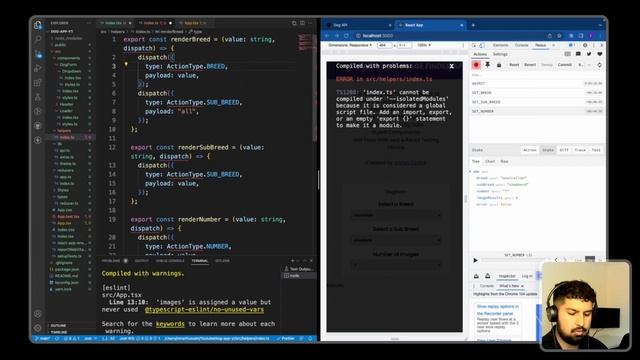This screenshot has width=640, height=360.
Task: Open the Elements DevTools tab
Action: click(500, 45)
